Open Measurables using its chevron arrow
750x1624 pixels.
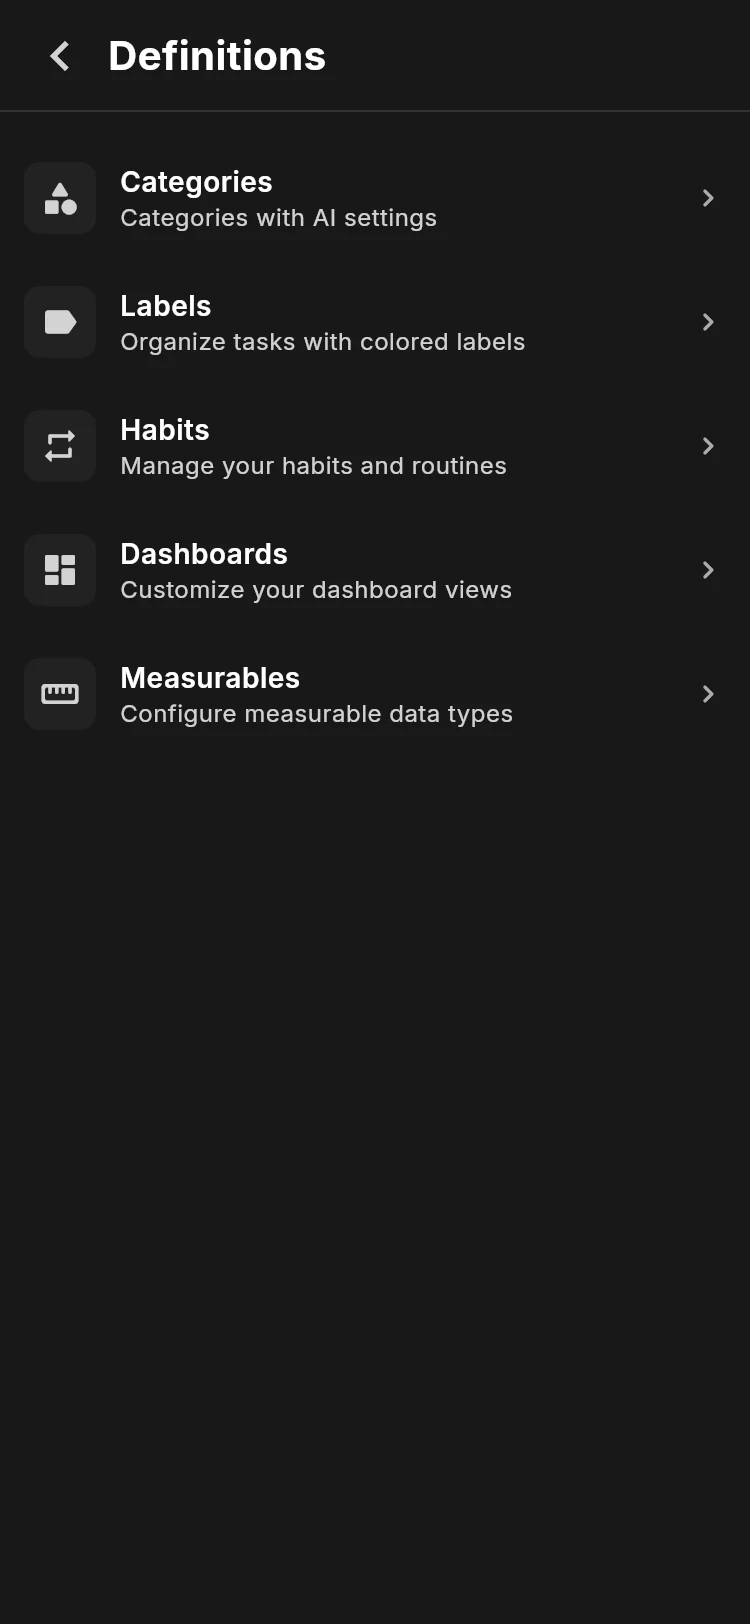pos(708,694)
